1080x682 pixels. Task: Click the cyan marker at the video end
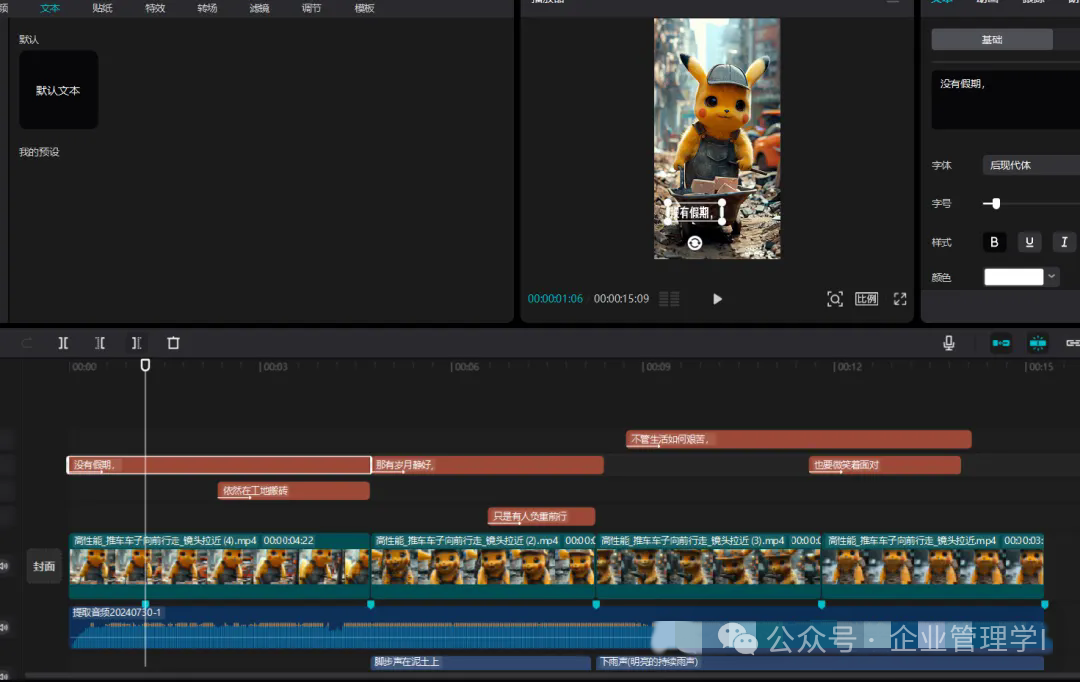tap(1045, 604)
